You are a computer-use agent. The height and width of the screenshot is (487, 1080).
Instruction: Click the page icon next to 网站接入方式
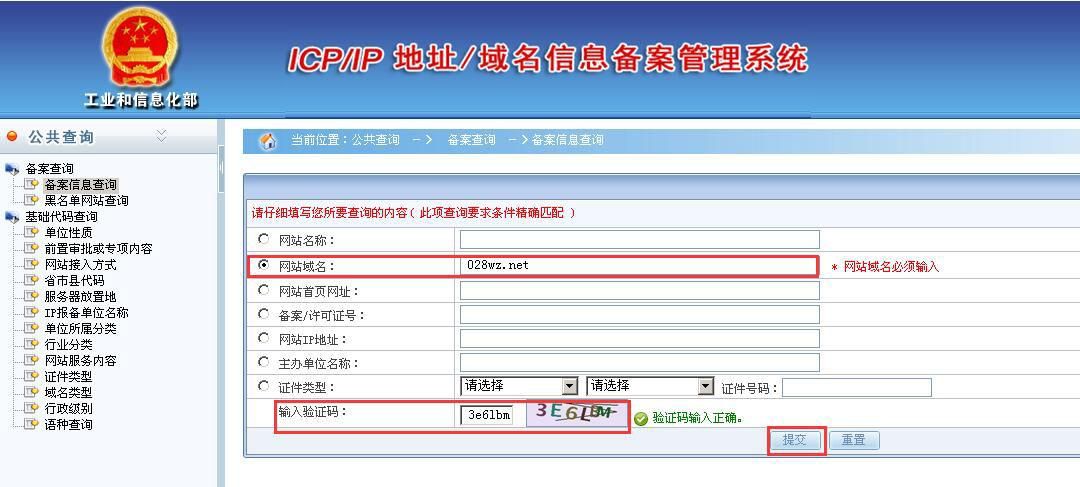(32, 265)
